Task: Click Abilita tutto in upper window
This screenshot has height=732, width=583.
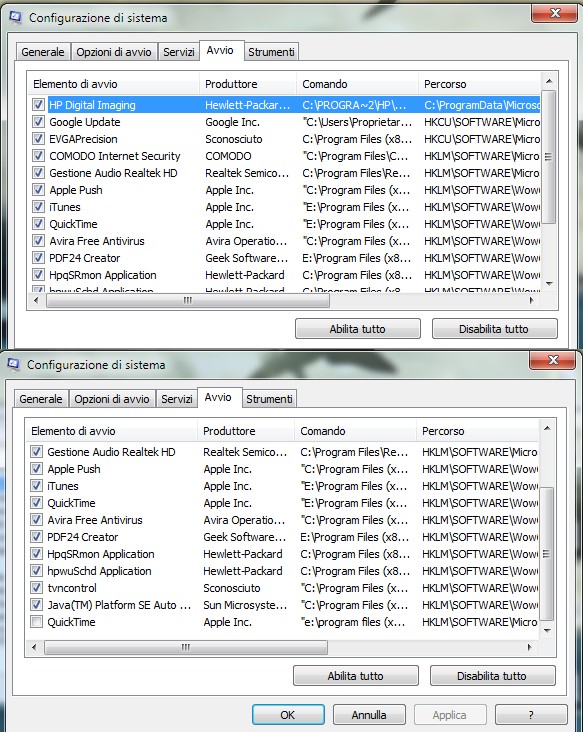Action: tap(358, 329)
